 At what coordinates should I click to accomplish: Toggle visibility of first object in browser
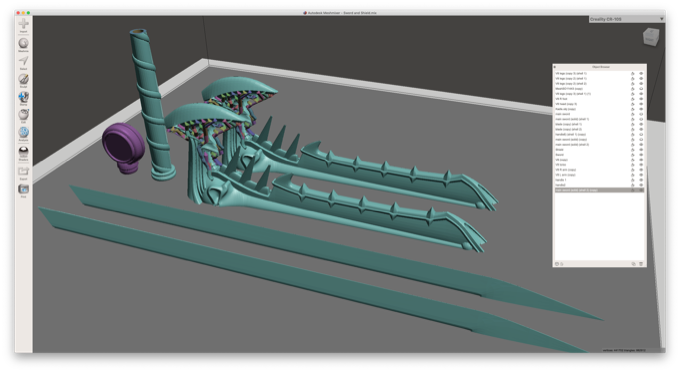(x=641, y=73)
